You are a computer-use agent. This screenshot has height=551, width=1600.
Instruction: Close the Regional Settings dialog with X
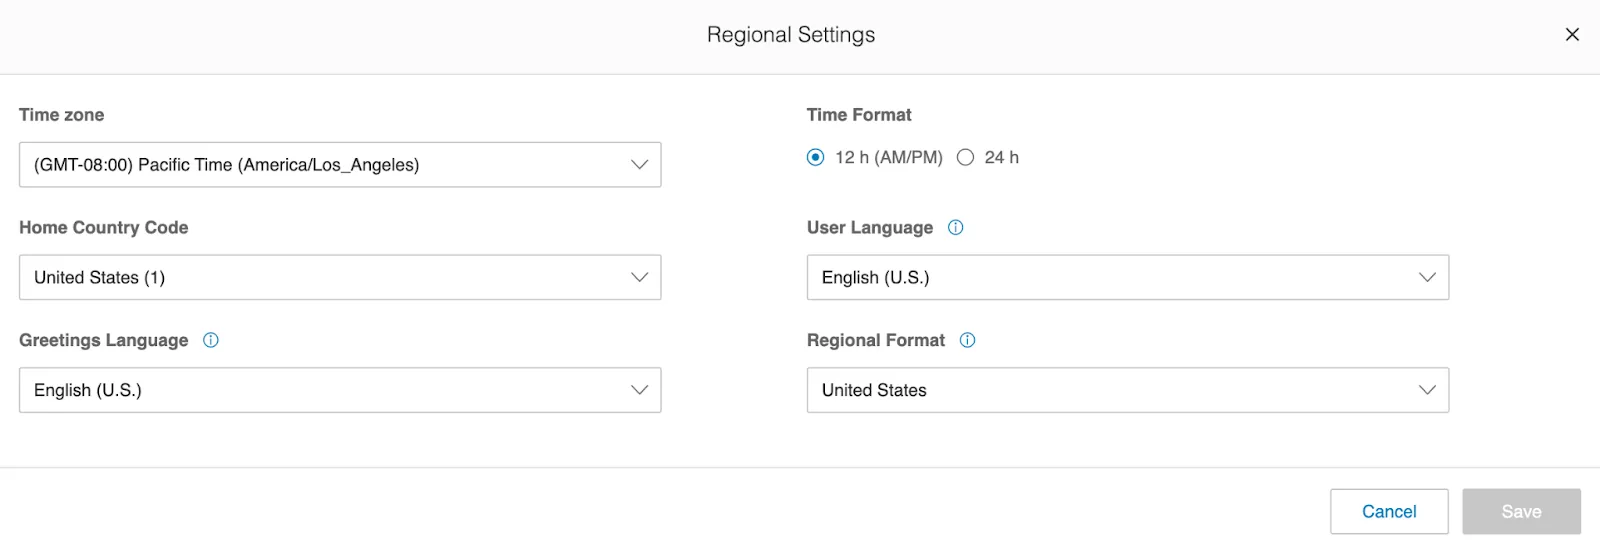click(x=1572, y=35)
